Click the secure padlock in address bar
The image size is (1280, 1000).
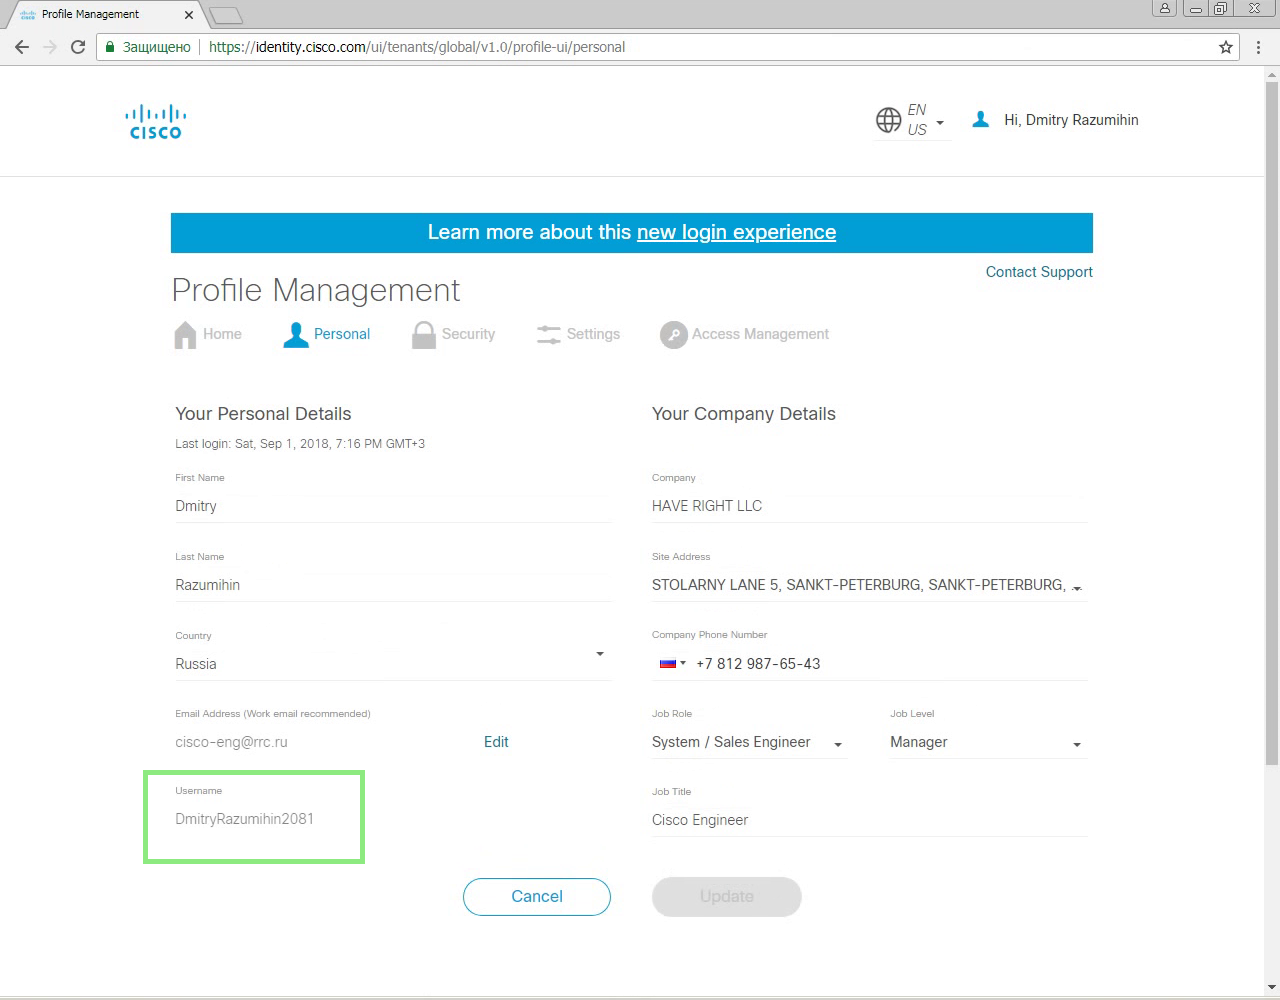(x=110, y=47)
